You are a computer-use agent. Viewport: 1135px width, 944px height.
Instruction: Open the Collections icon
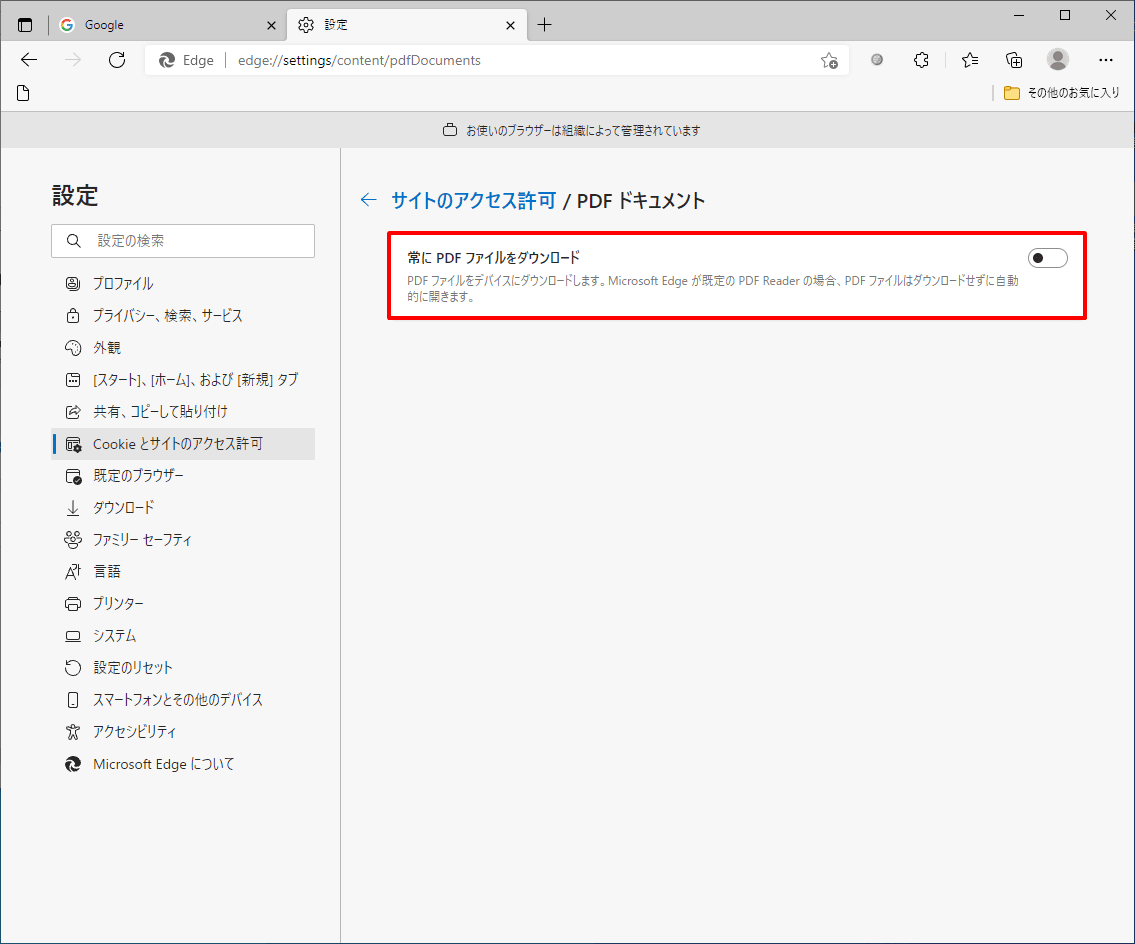tap(1014, 60)
